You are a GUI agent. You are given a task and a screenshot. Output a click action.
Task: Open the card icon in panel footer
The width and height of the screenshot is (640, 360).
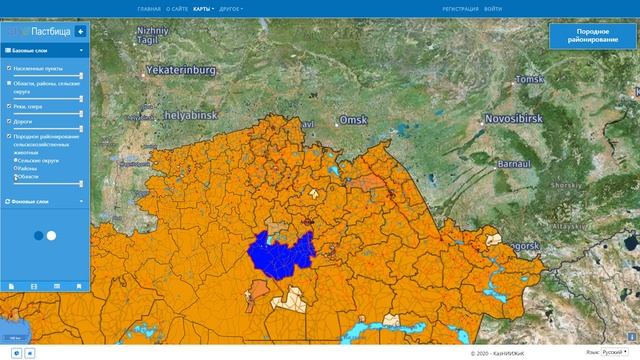pos(57,287)
